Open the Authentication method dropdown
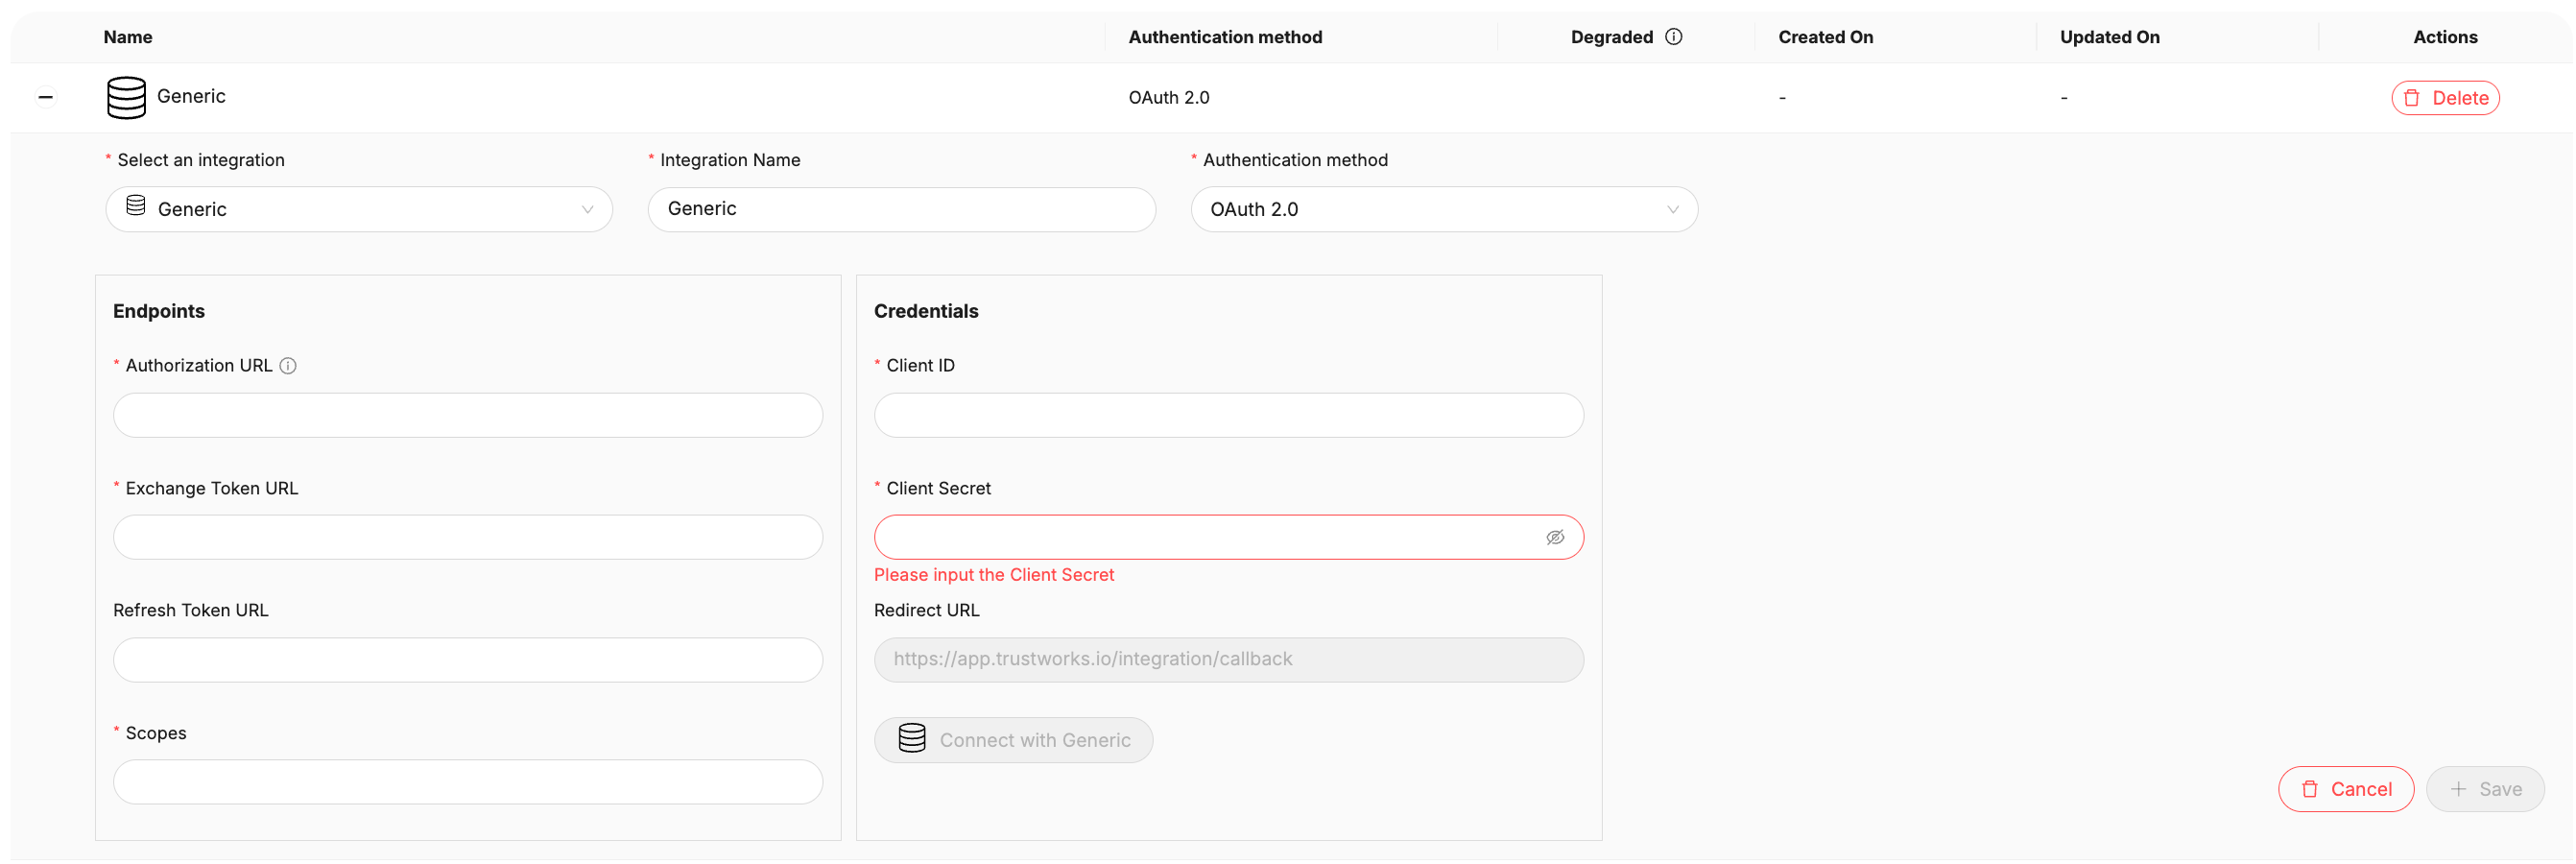Image resolution: width=2576 pixels, height=864 pixels. 1443,209
